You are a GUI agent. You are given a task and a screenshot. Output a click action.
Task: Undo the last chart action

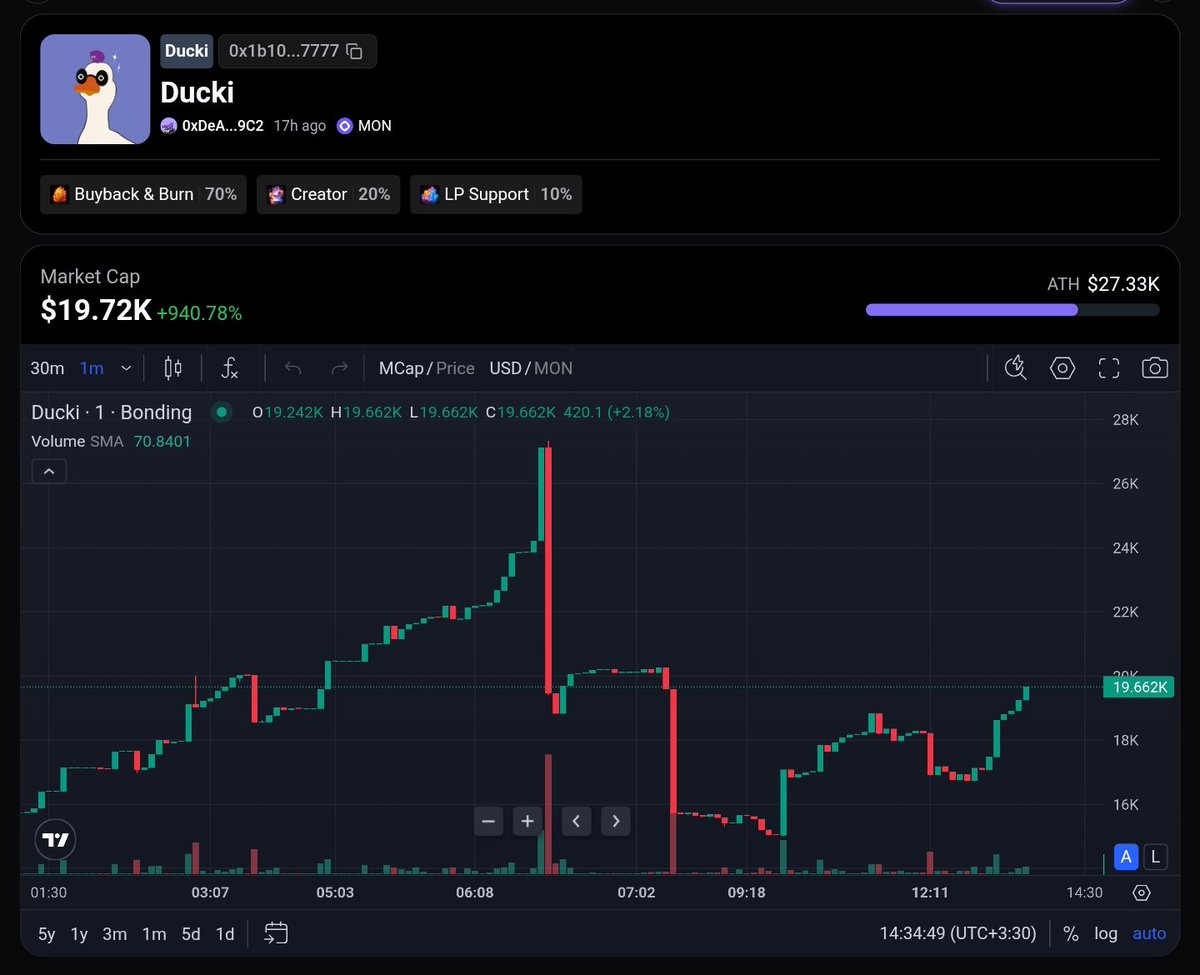pyautogui.click(x=293, y=368)
